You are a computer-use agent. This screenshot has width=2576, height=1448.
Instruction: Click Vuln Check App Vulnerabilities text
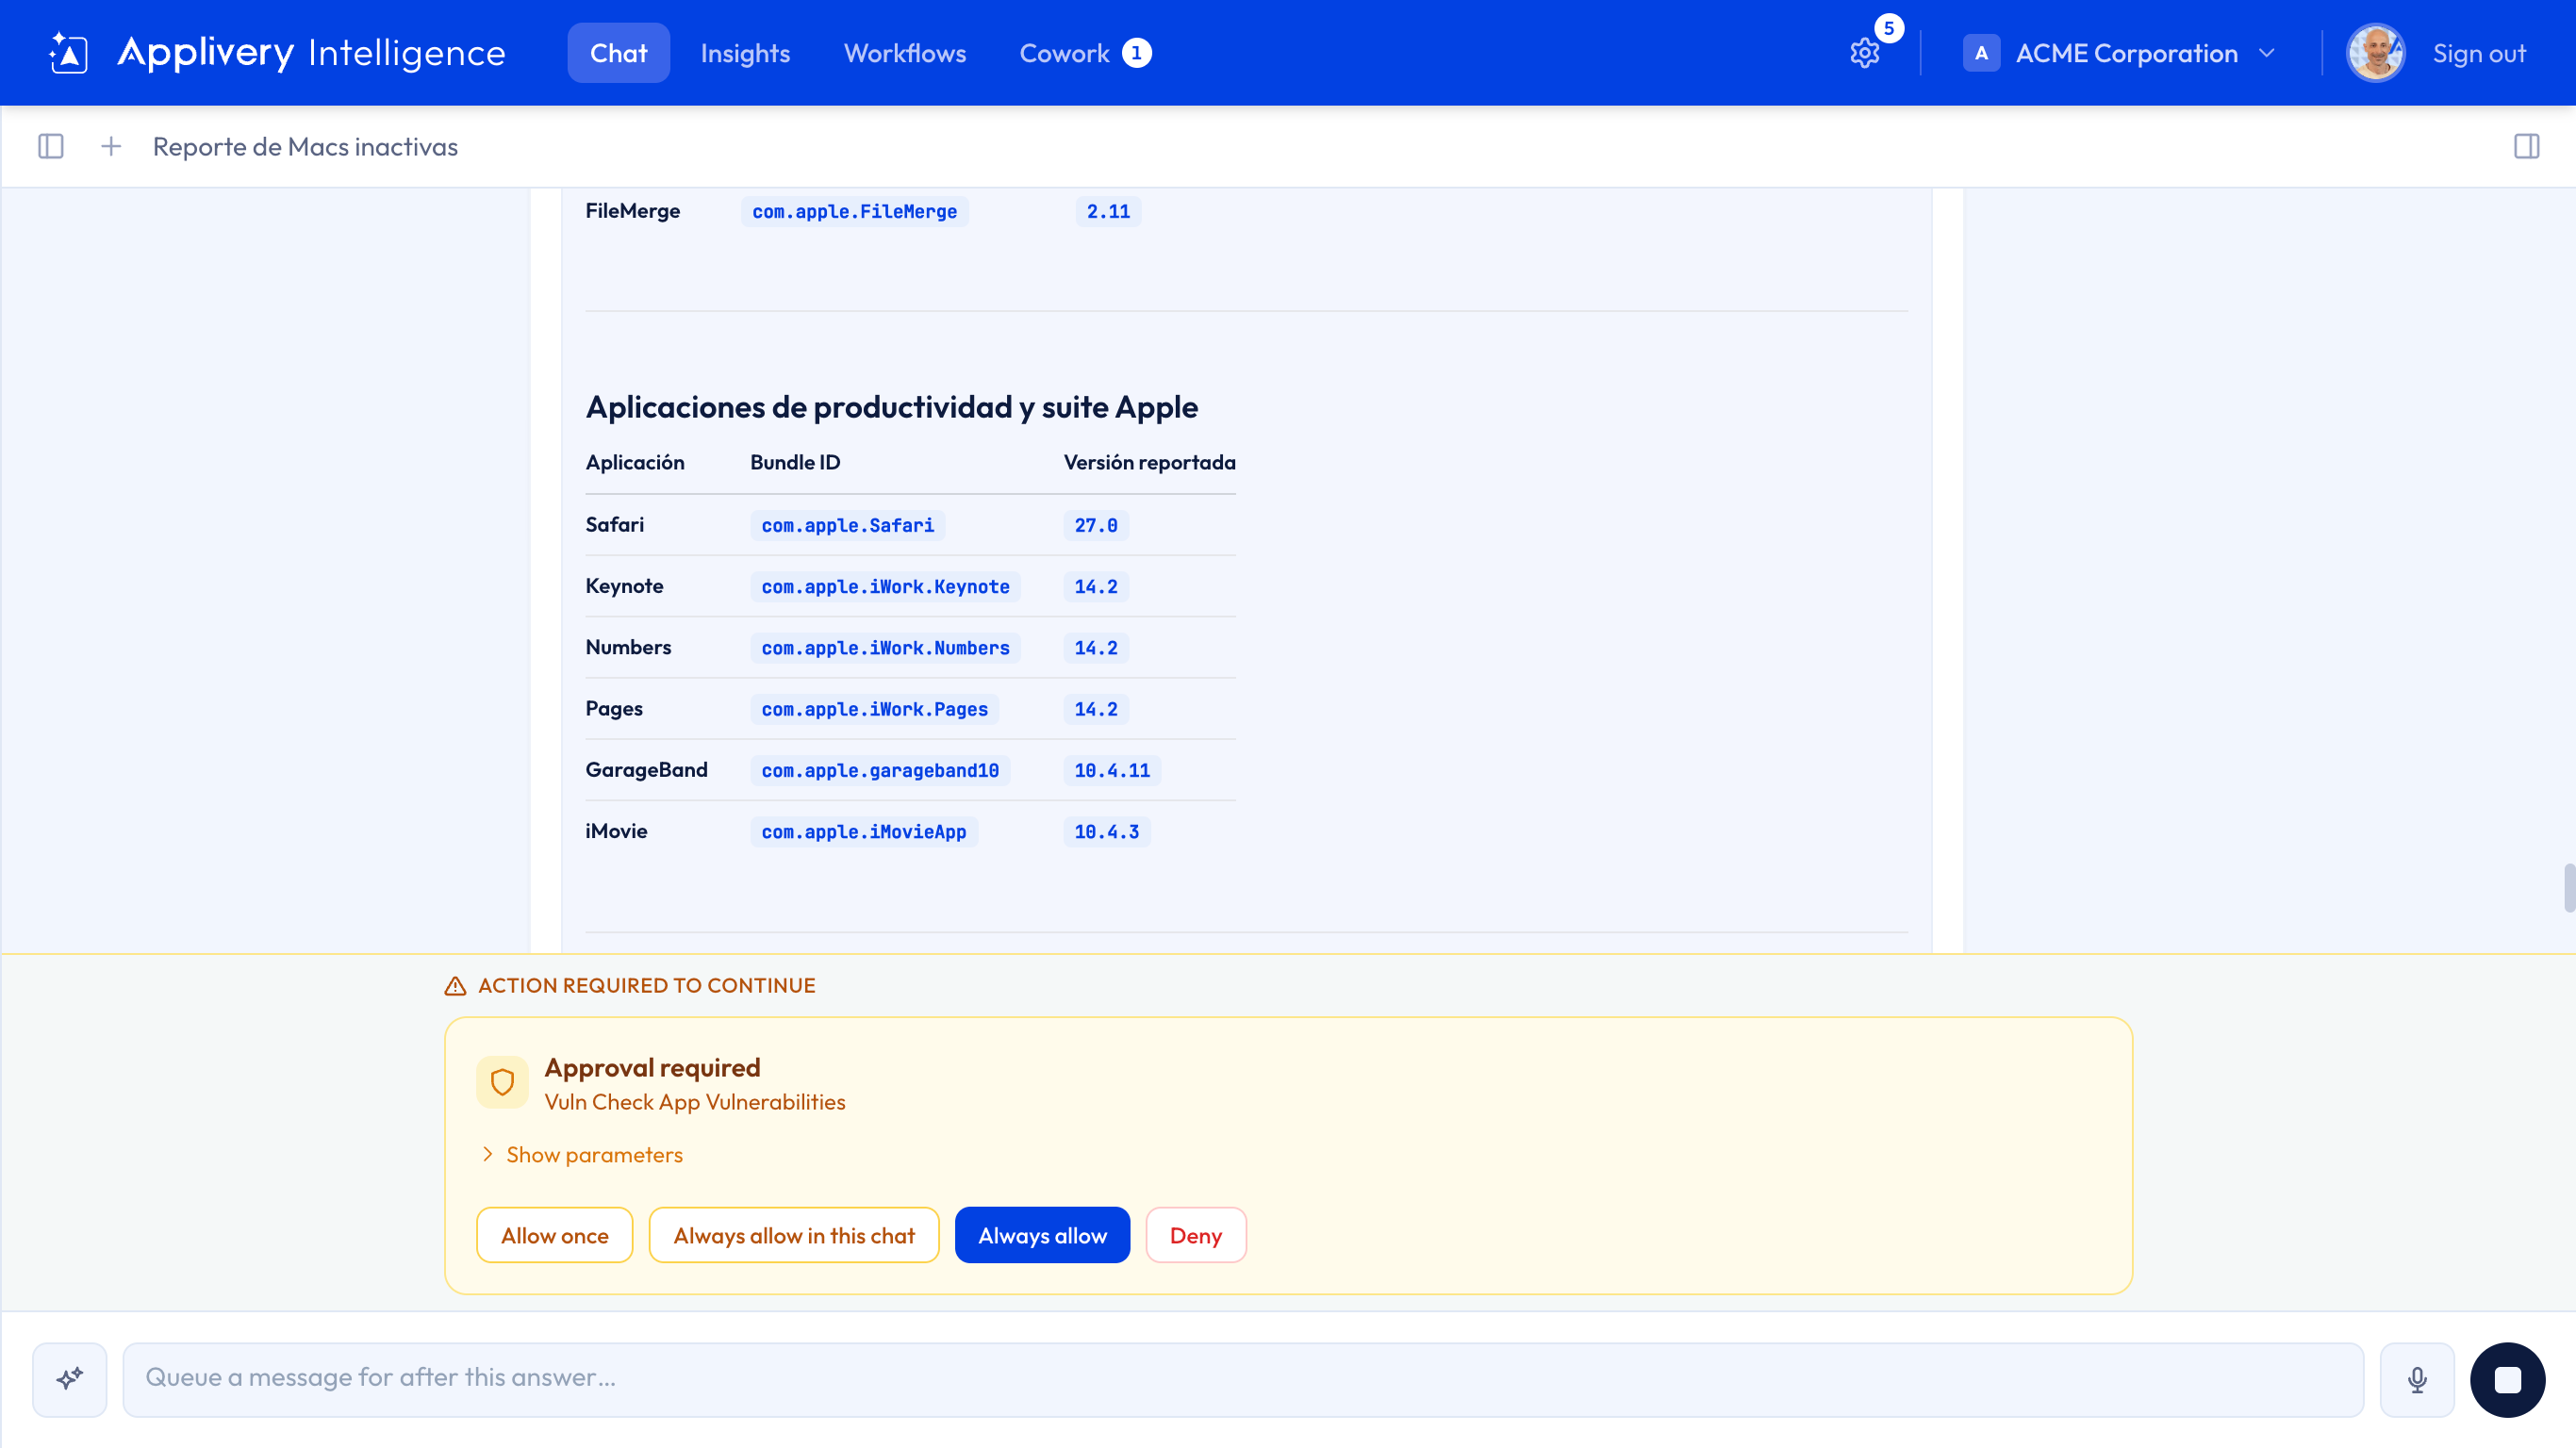(695, 1102)
